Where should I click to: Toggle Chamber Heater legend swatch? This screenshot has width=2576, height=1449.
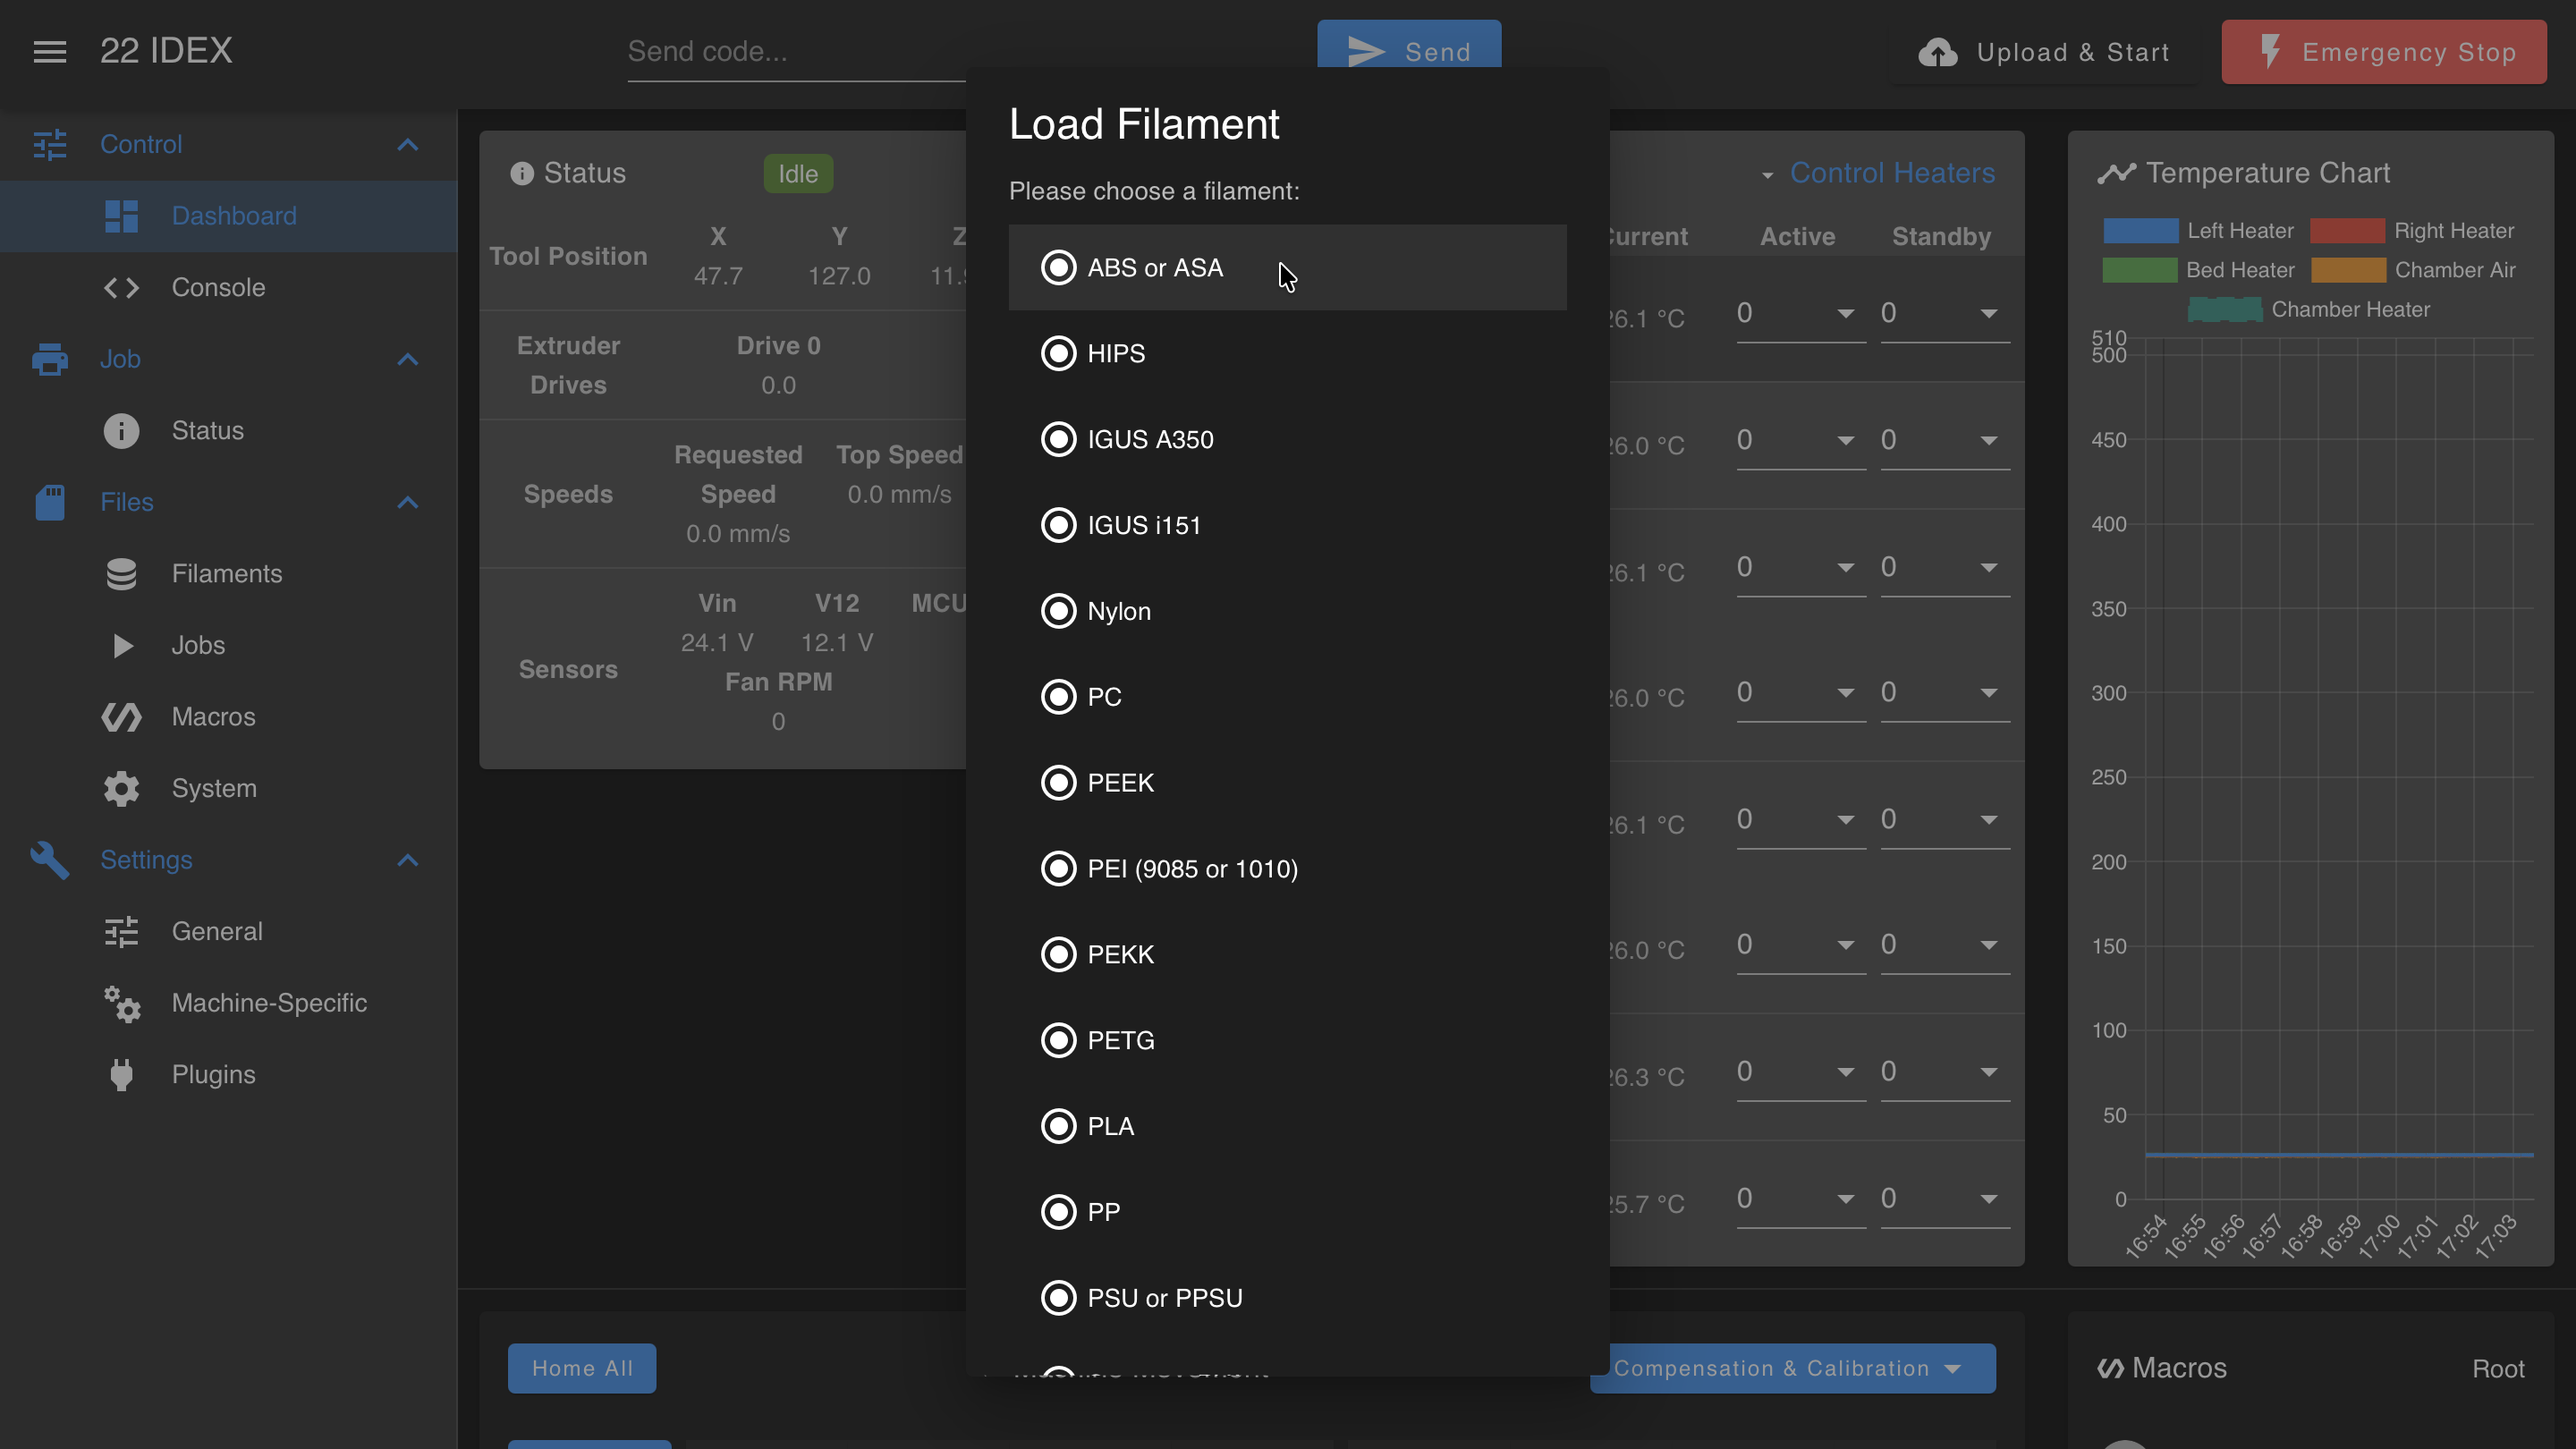pyautogui.click(x=2225, y=310)
